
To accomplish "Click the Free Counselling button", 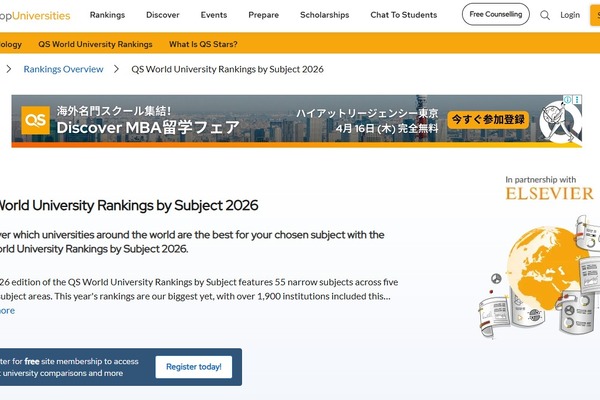I will tap(496, 15).
